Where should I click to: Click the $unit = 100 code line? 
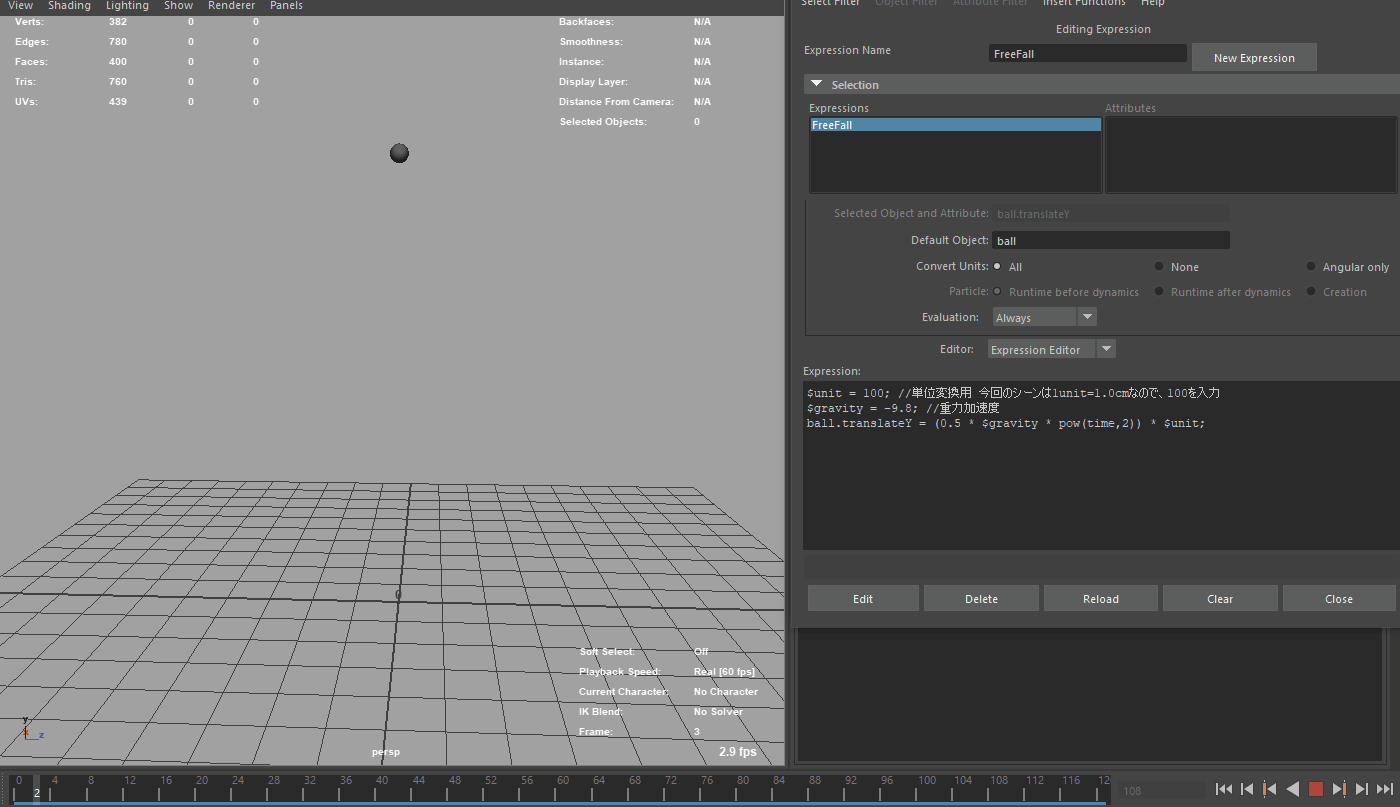coord(1013,393)
